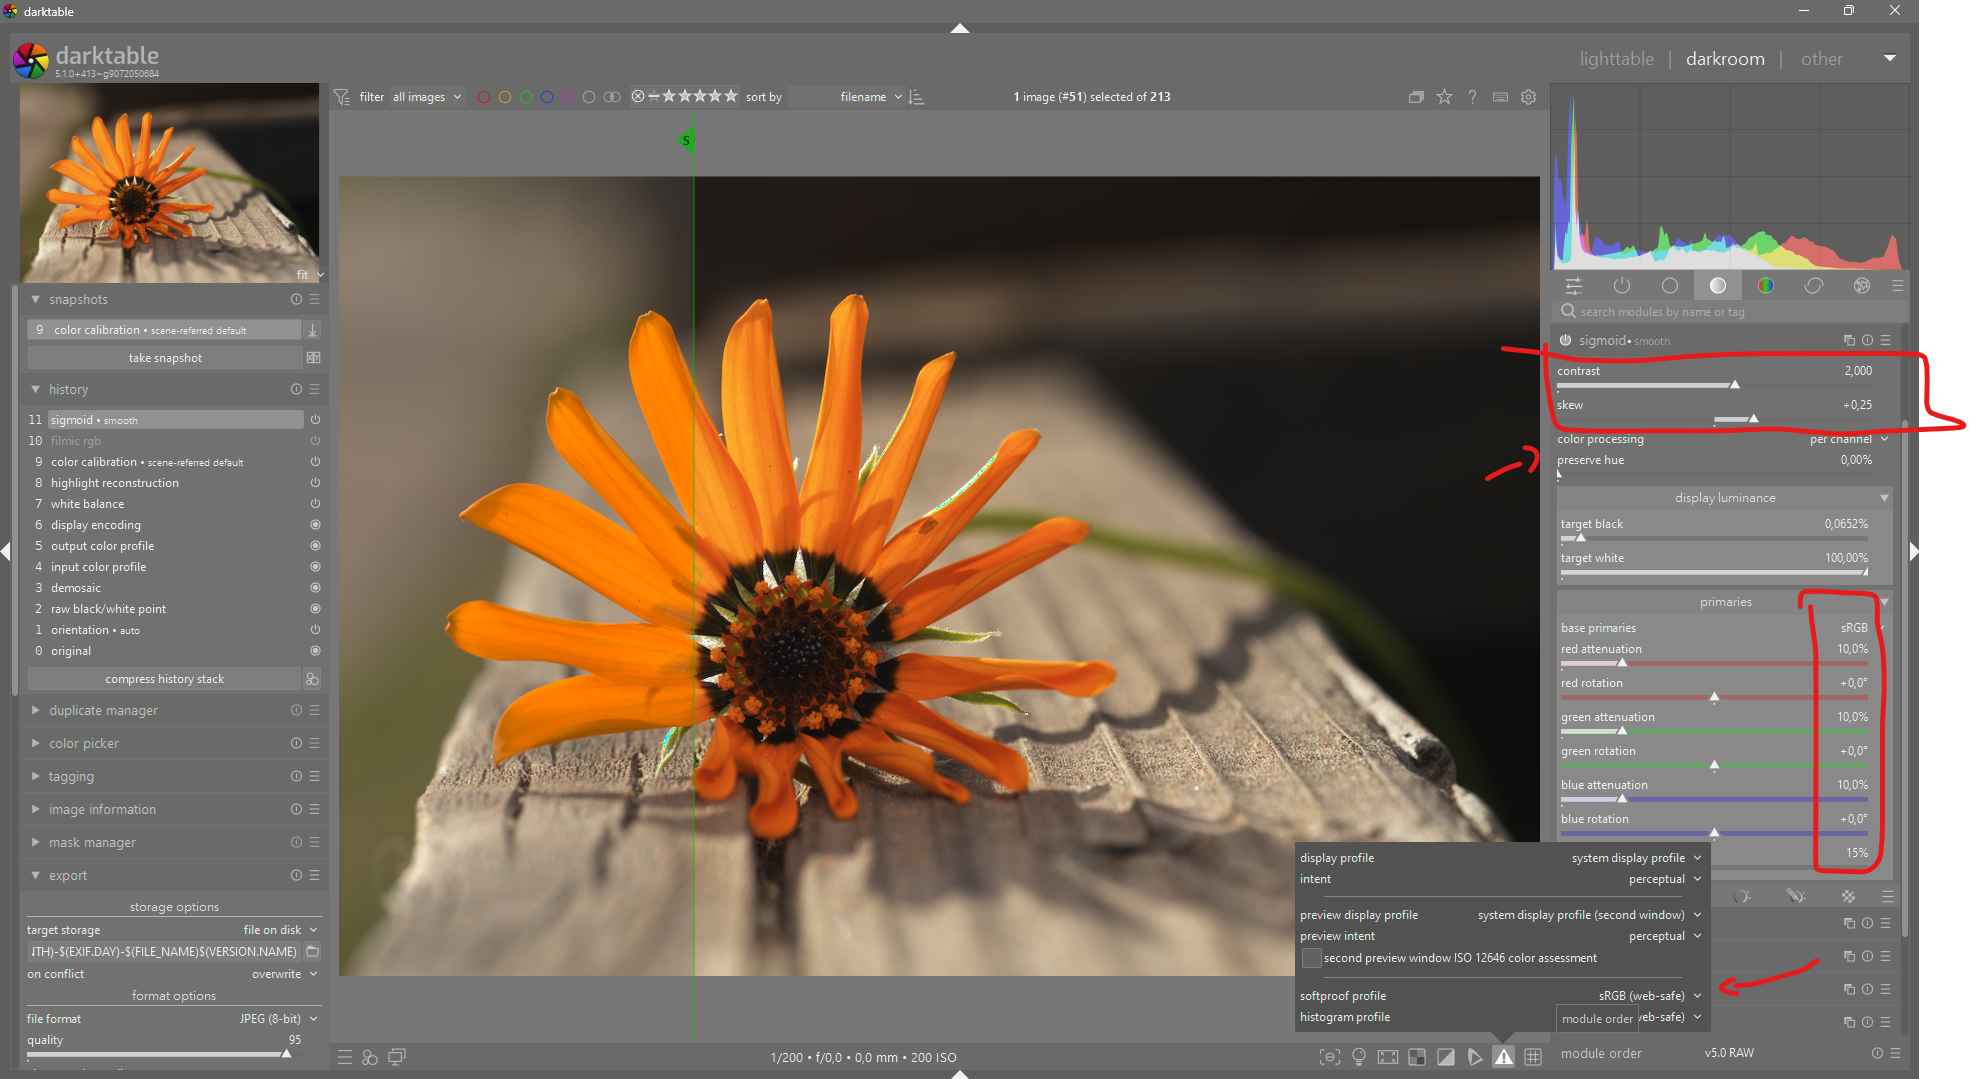This screenshot has width=1970, height=1079.
Task: Toggle the gamut check warning icon
Action: point(1503,1057)
